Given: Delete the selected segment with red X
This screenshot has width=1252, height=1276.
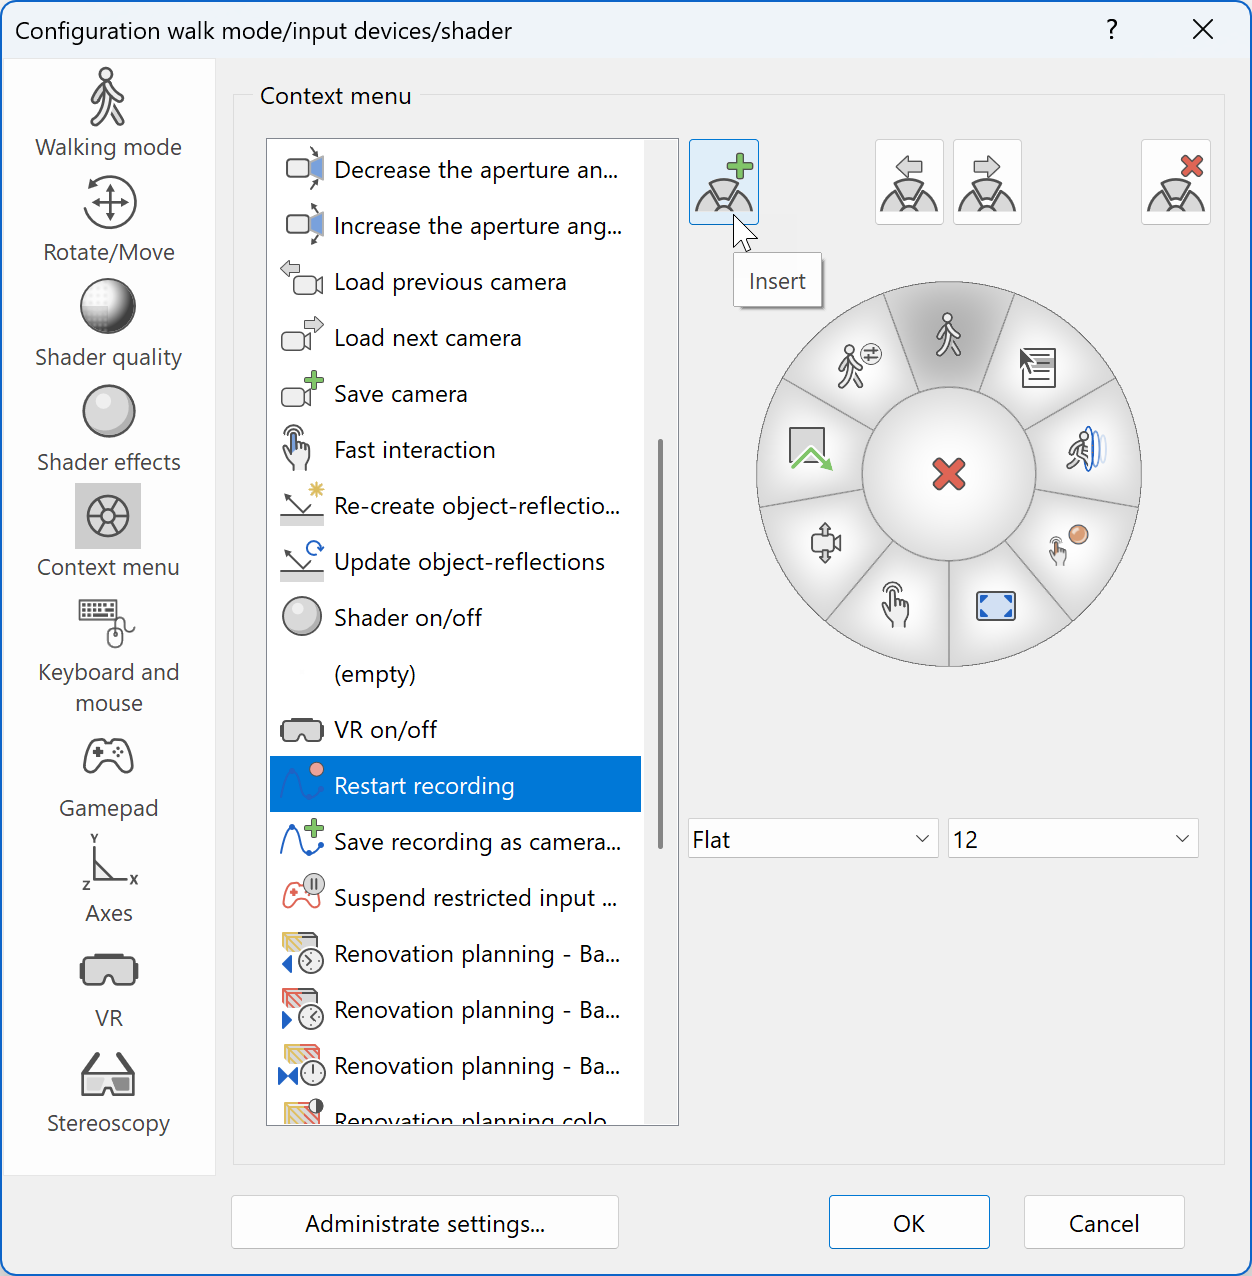Looking at the screenshot, I should pos(1175,181).
